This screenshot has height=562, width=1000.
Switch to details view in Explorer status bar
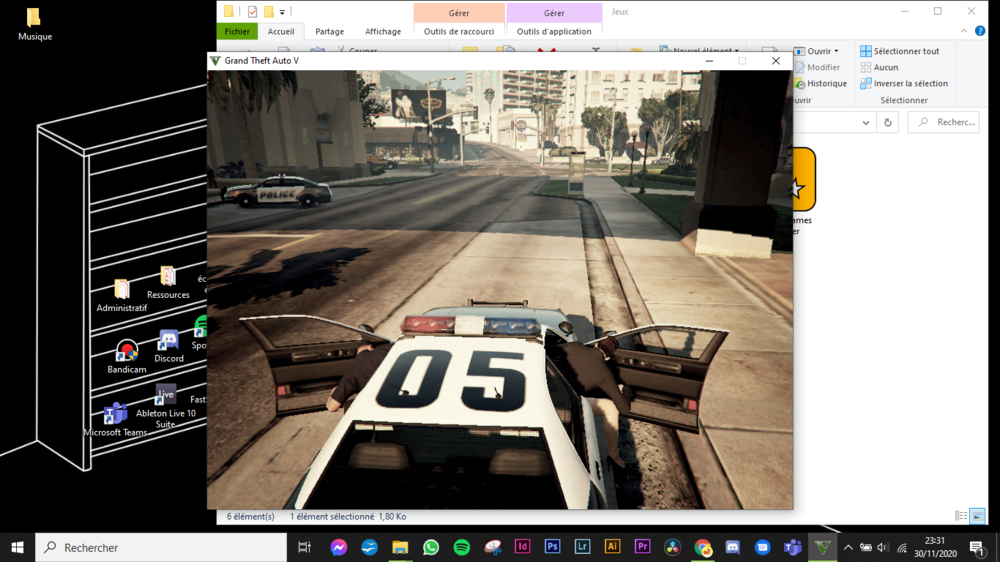click(961, 516)
